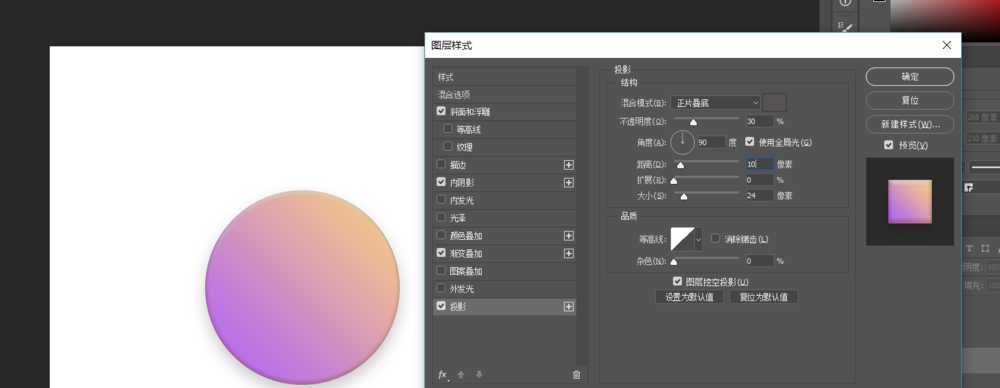The image size is (1000, 388).
Task: Click the plus icon beside 描边 (Stroke)
Action: coord(569,165)
